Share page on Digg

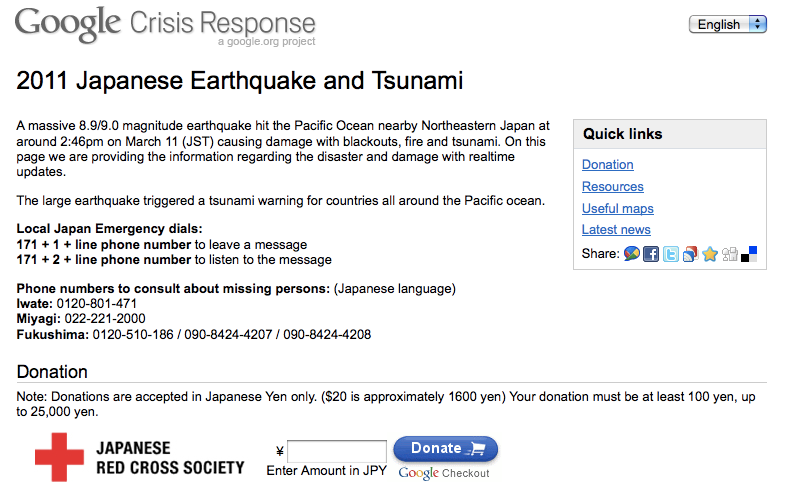coord(730,254)
